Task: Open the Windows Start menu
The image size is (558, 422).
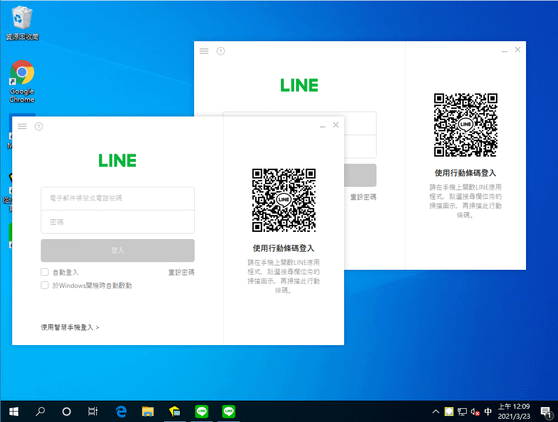Action: click(x=14, y=412)
